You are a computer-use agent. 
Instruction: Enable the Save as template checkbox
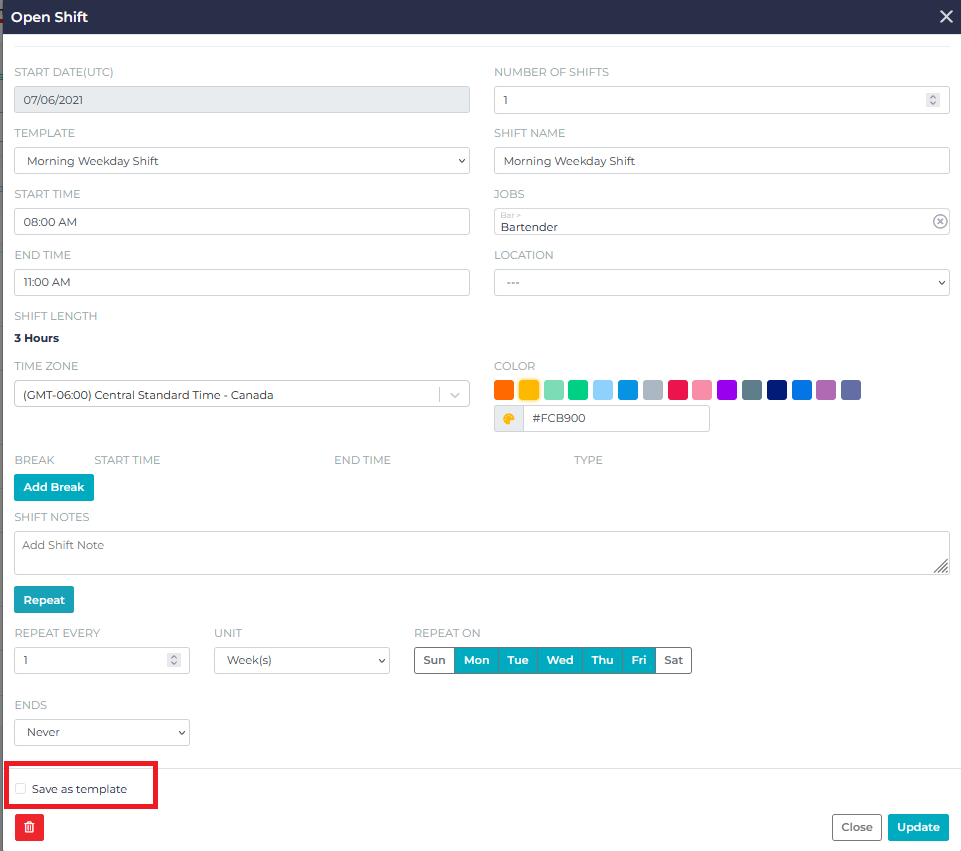(21, 789)
